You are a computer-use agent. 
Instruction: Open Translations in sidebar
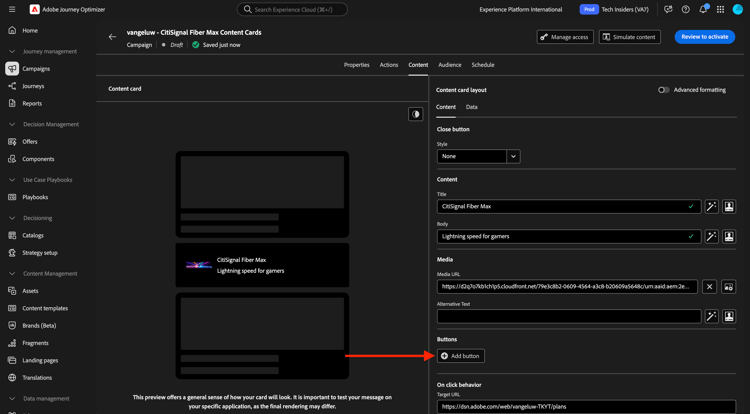click(x=37, y=378)
